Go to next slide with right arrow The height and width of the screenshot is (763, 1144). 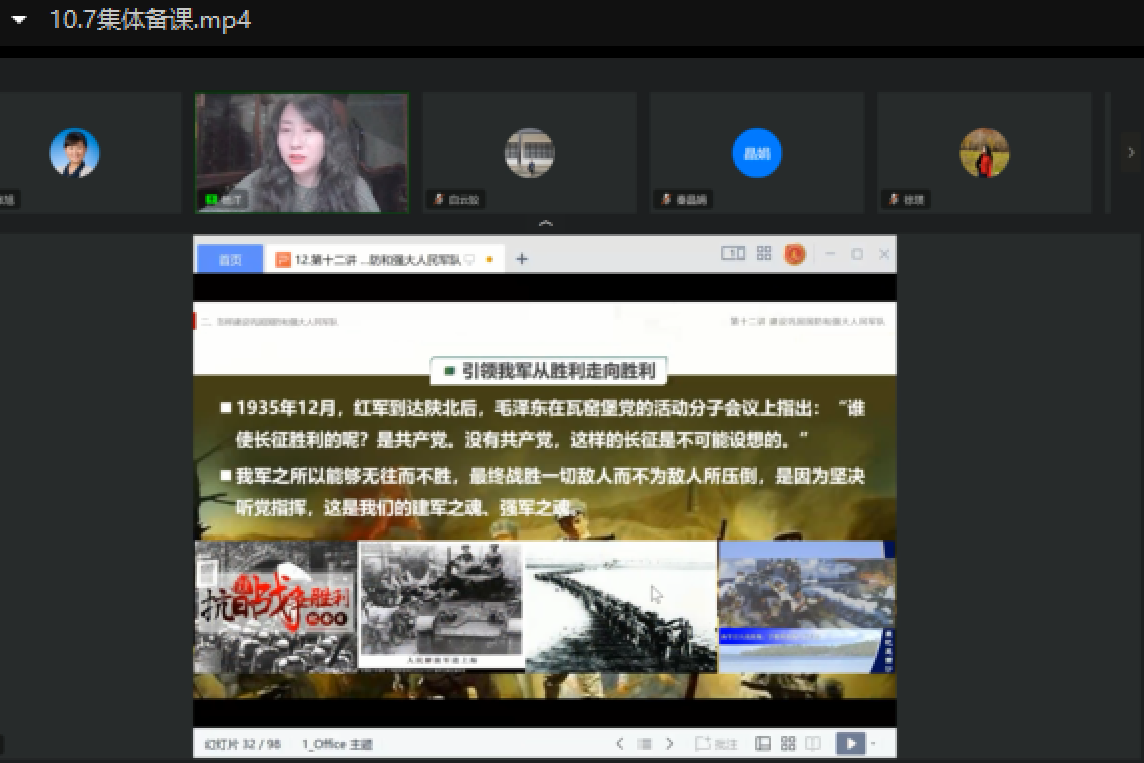point(670,744)
